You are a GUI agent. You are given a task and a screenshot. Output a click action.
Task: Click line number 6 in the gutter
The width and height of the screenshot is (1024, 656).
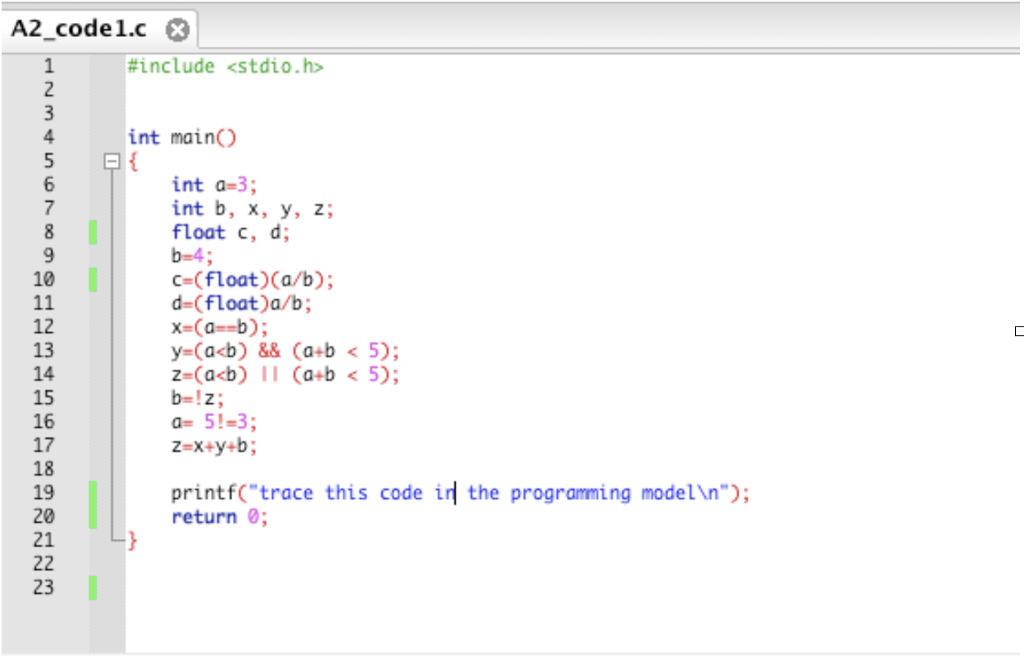49,185
